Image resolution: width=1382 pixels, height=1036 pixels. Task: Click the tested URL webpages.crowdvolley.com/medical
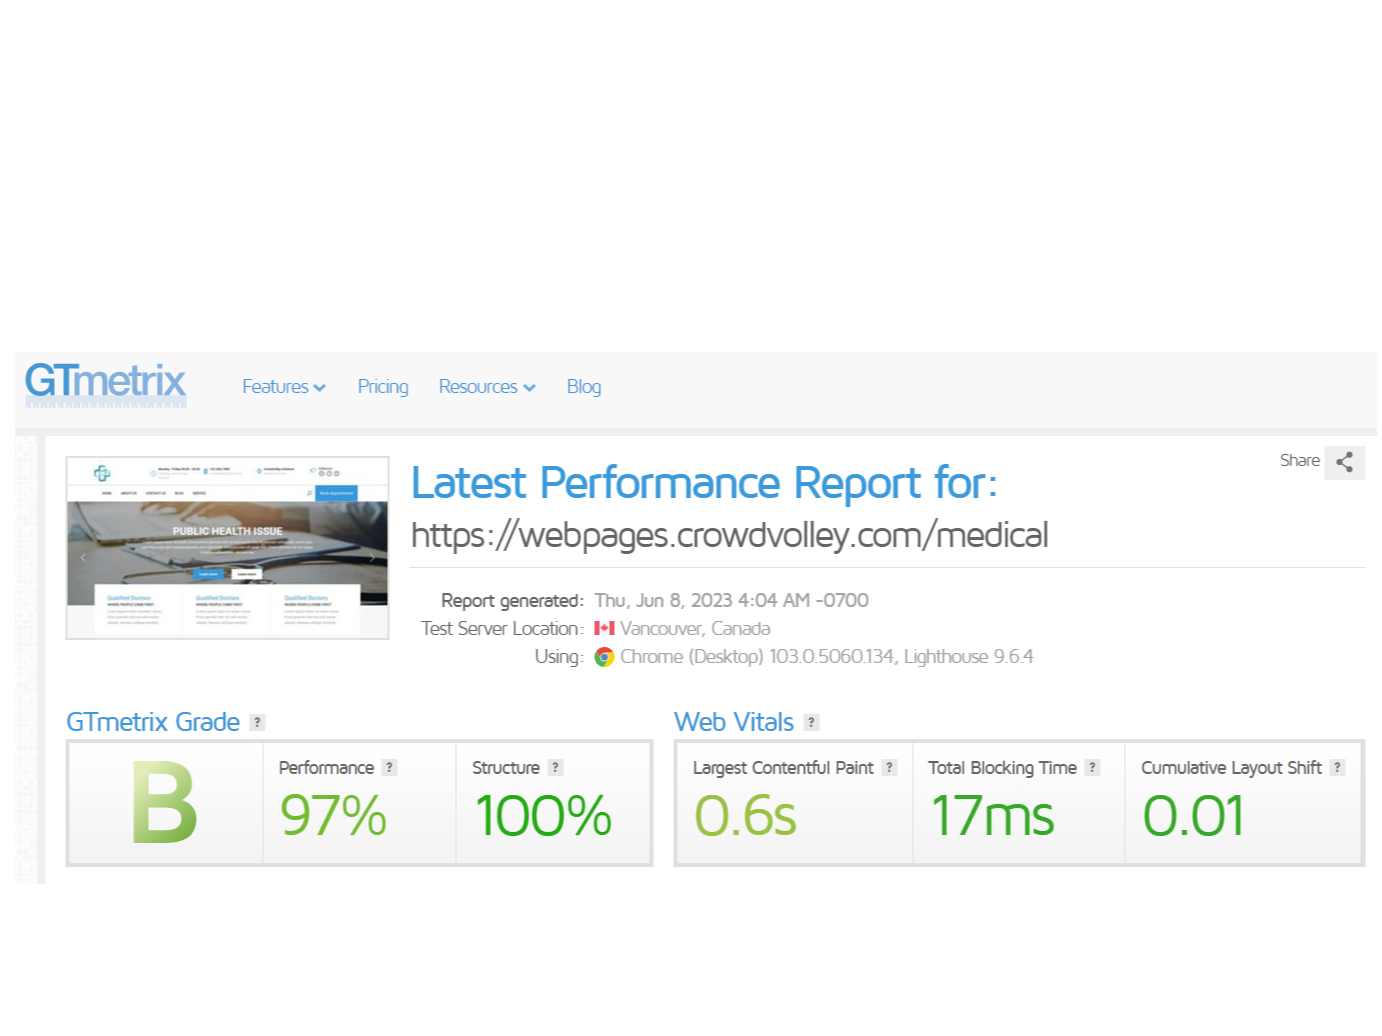[x=729, y=535]
